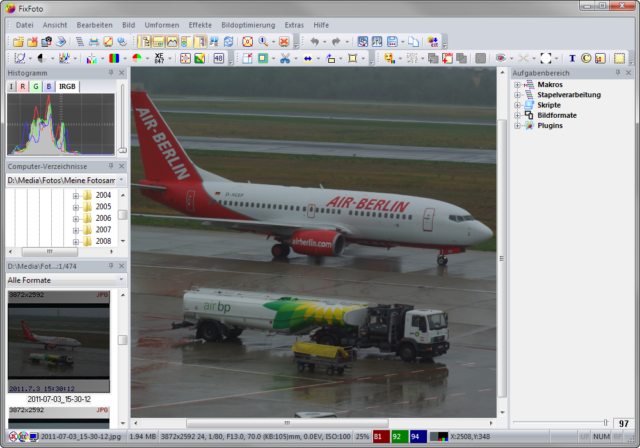Screen dimensions: 640x448
Task: Click the blue horizontal flip arrows icon
Action: coord(307,58)
